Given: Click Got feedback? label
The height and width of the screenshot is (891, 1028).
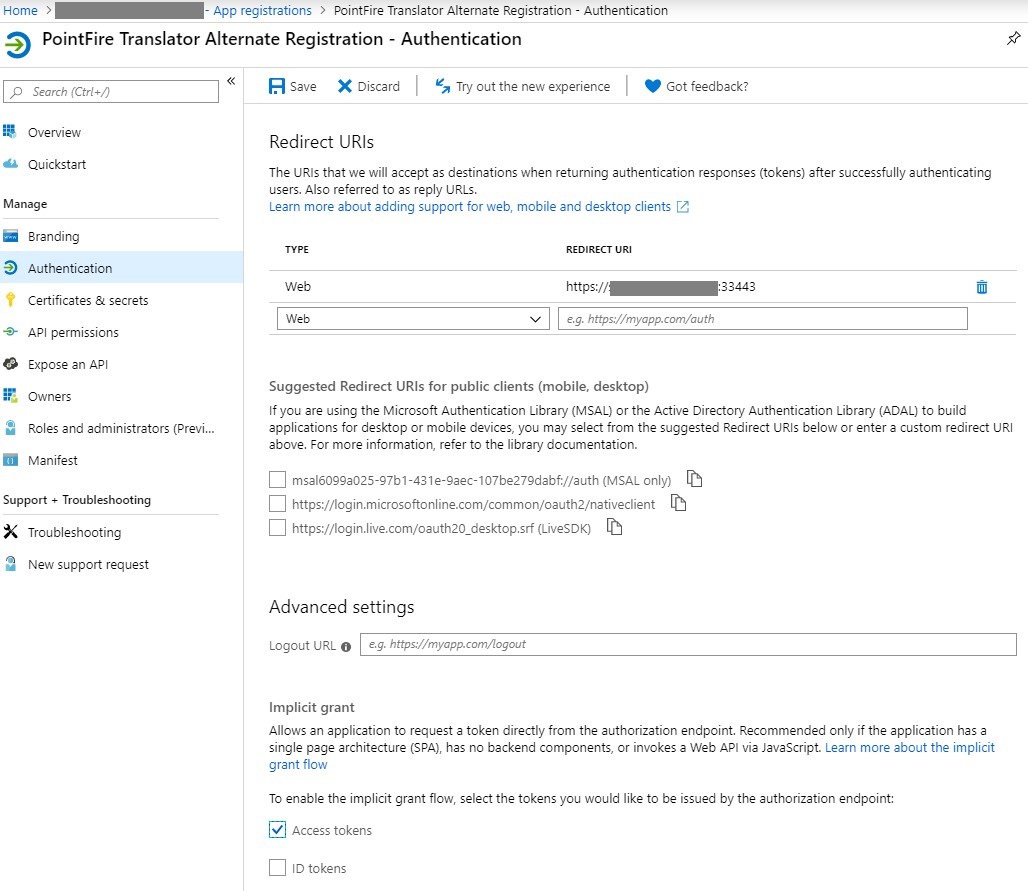Looking at the screenshot, I should (x=707, y=87).
